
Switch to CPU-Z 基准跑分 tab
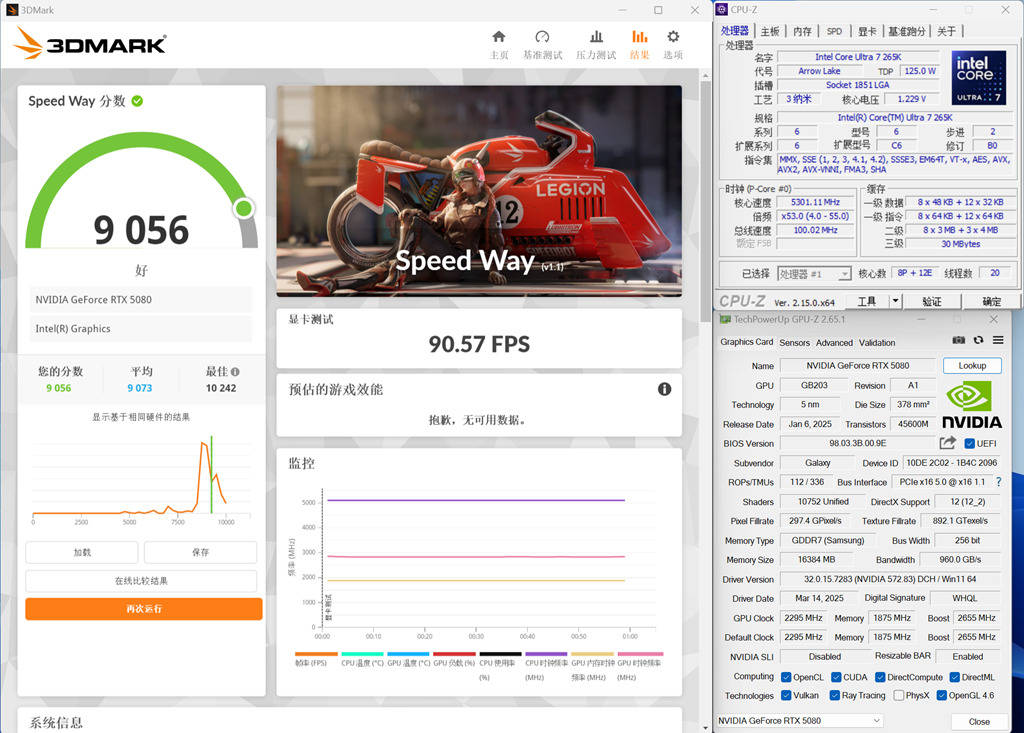point(906,31)
